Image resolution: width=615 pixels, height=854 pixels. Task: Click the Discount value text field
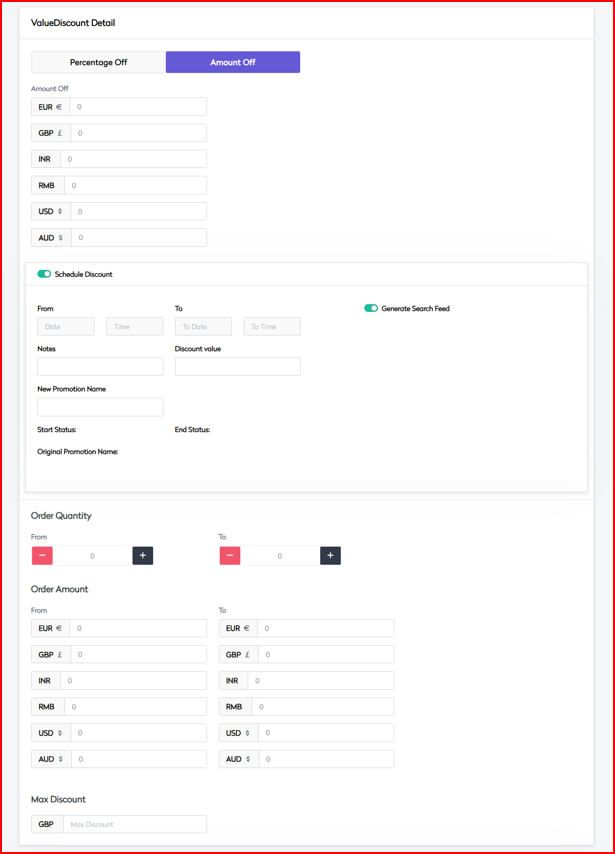click(x=237, y=367)
